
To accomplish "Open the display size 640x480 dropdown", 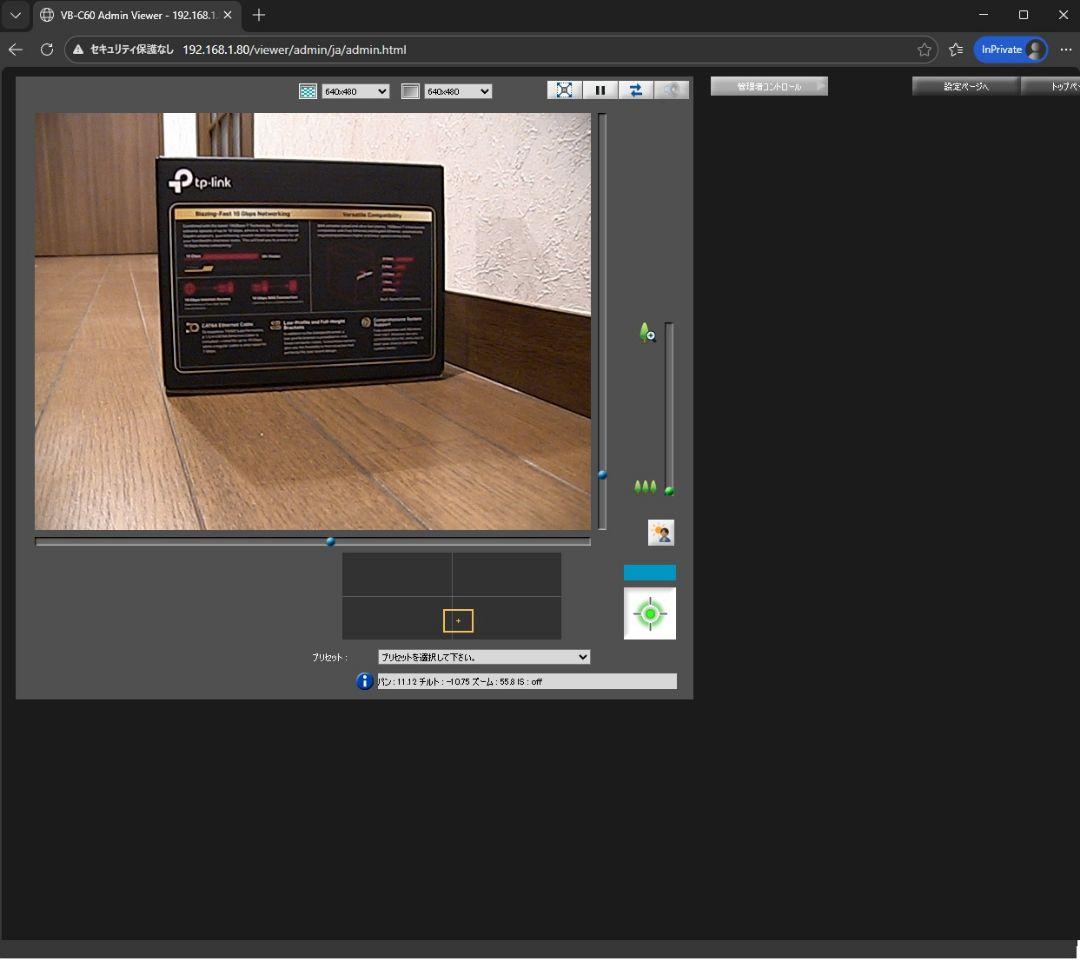I will click(458, 91).
